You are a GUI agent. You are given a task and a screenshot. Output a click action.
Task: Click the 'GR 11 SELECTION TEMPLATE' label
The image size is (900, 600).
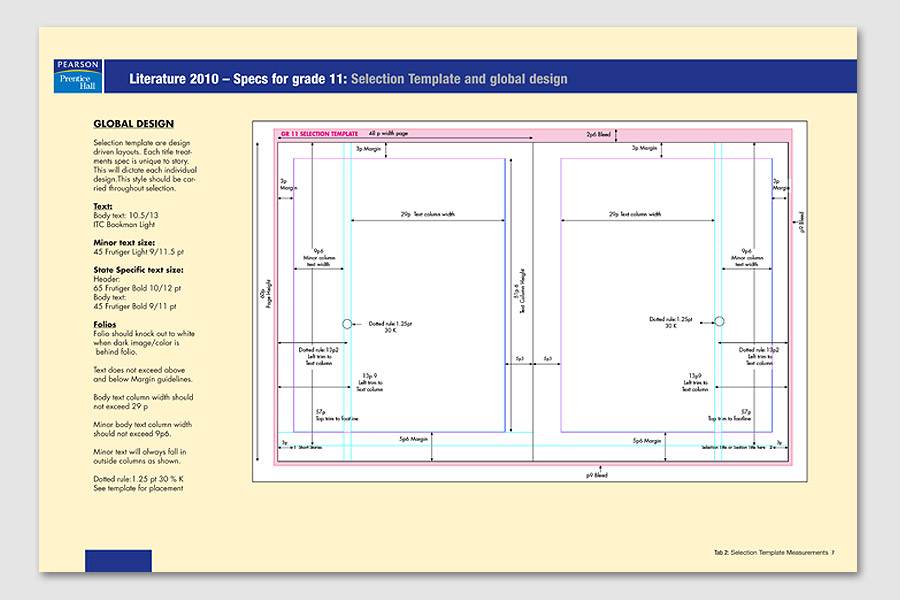point(319,133)
